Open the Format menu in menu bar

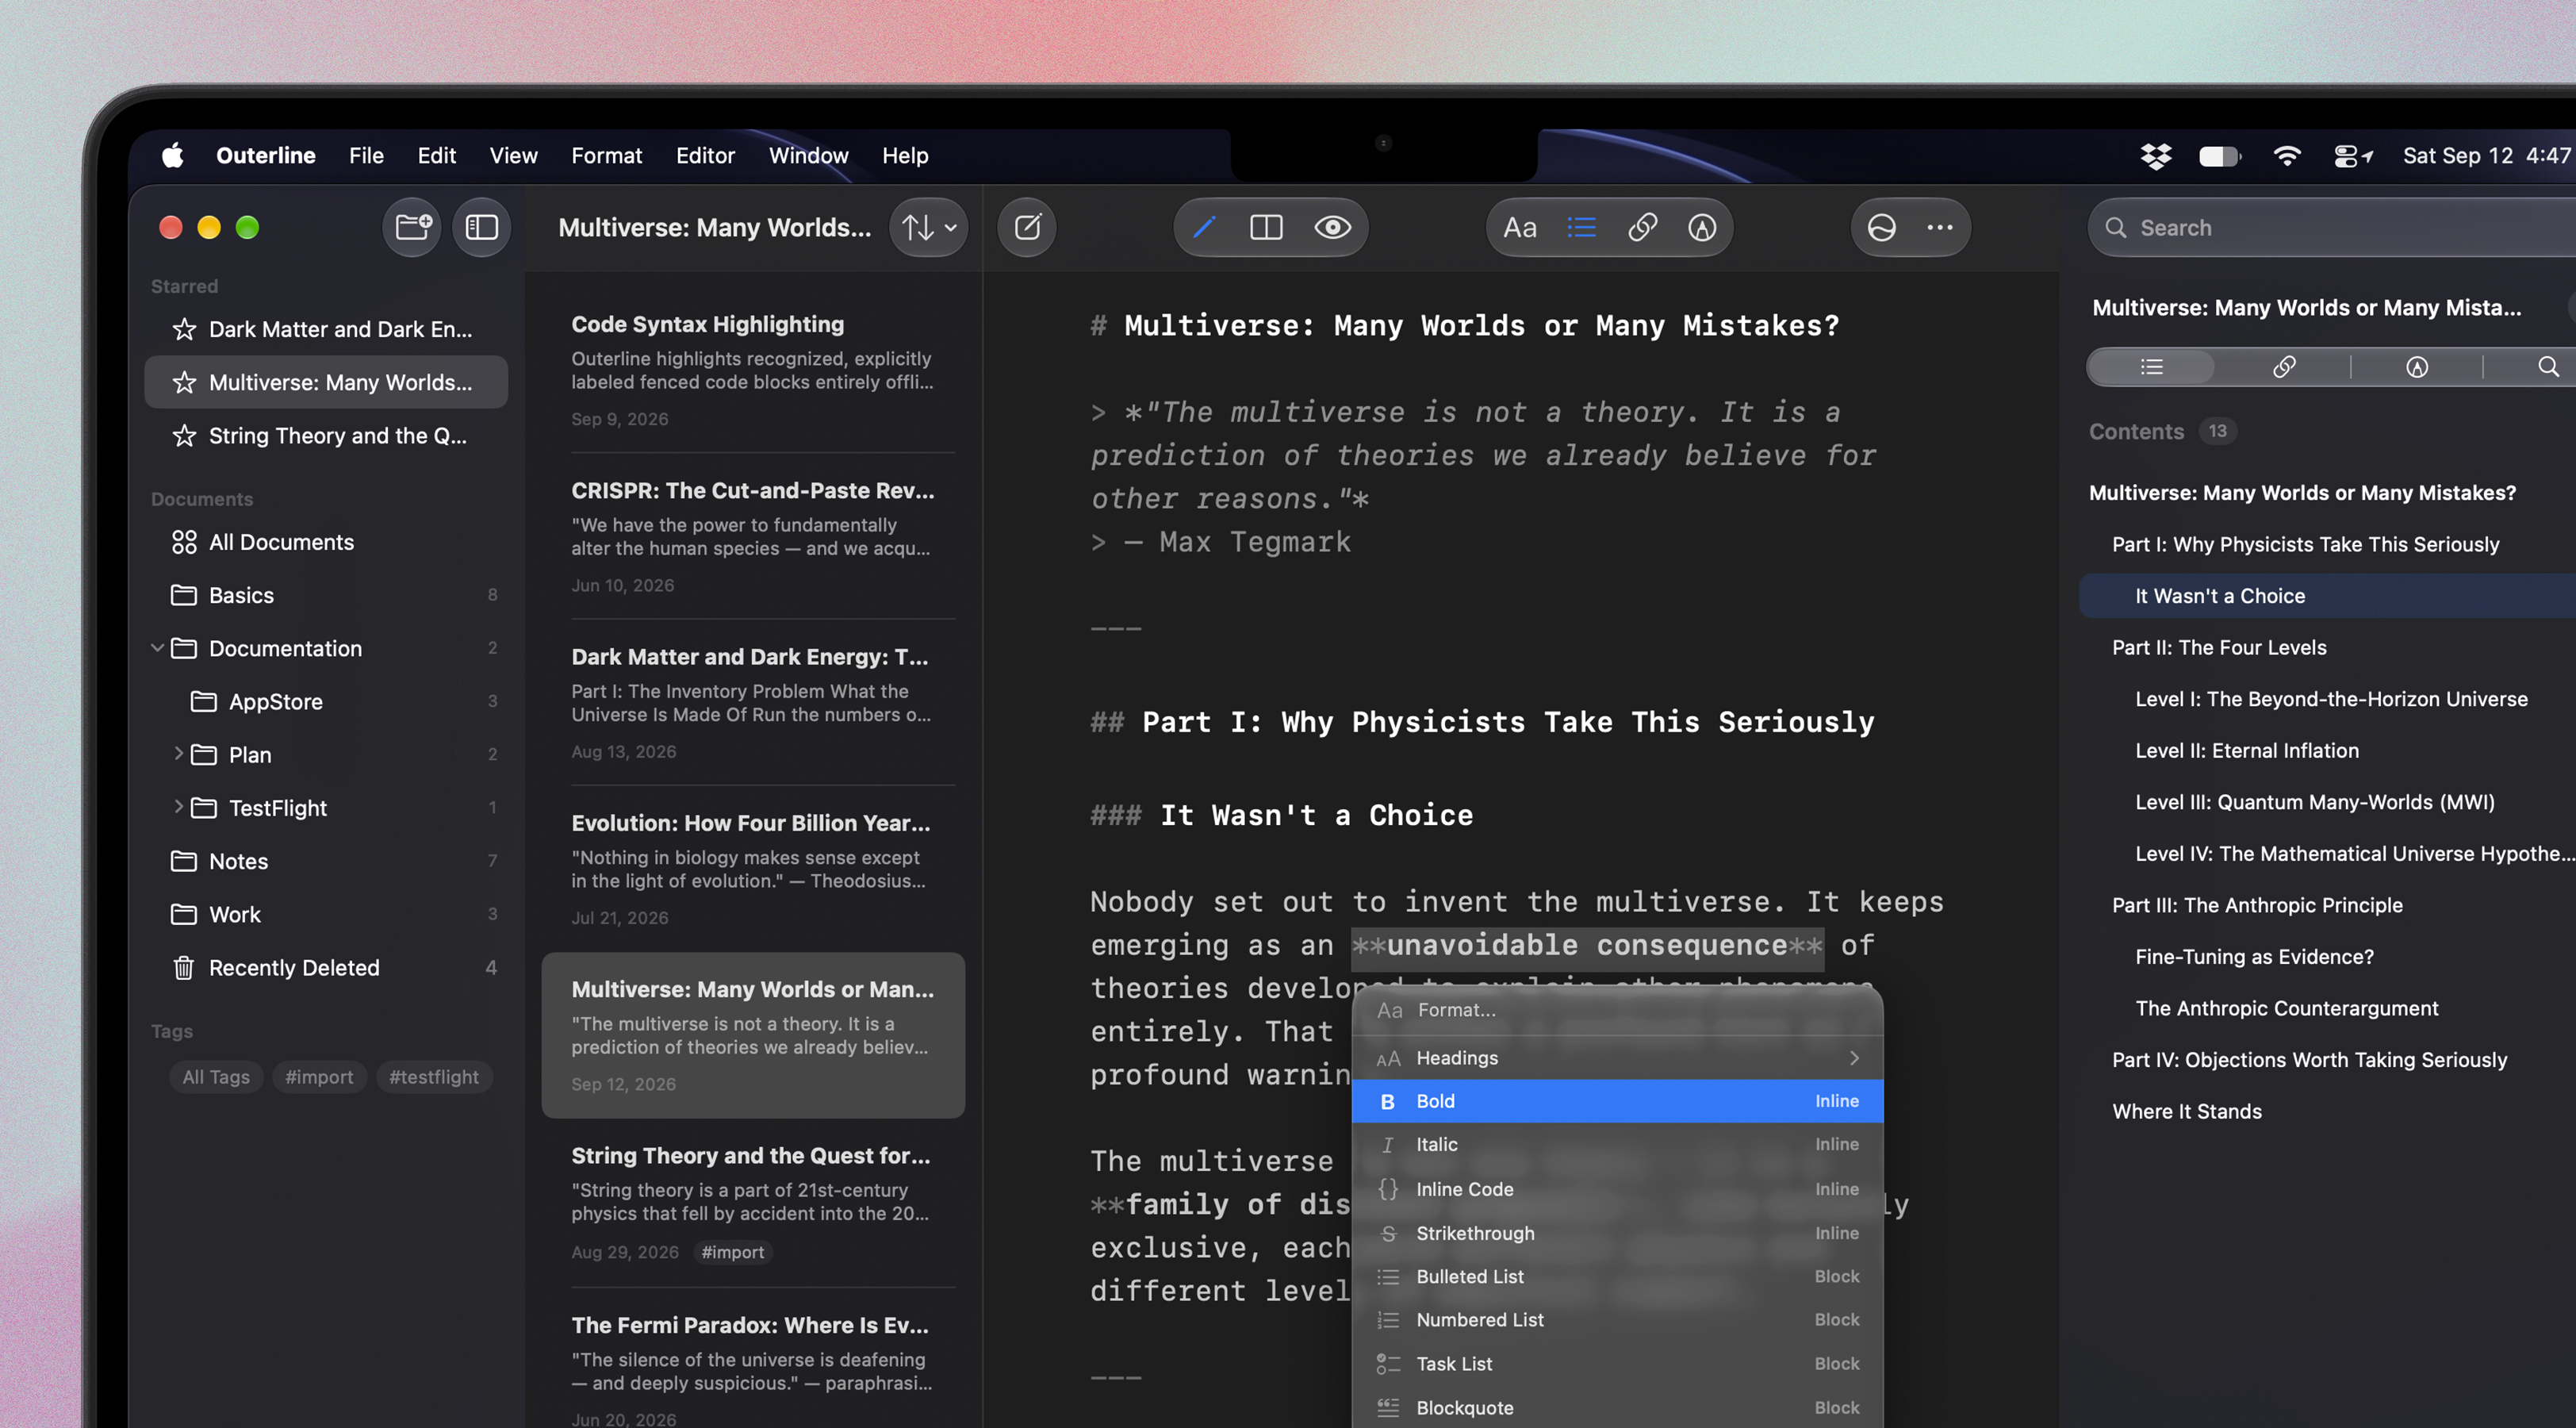point(606,156)
